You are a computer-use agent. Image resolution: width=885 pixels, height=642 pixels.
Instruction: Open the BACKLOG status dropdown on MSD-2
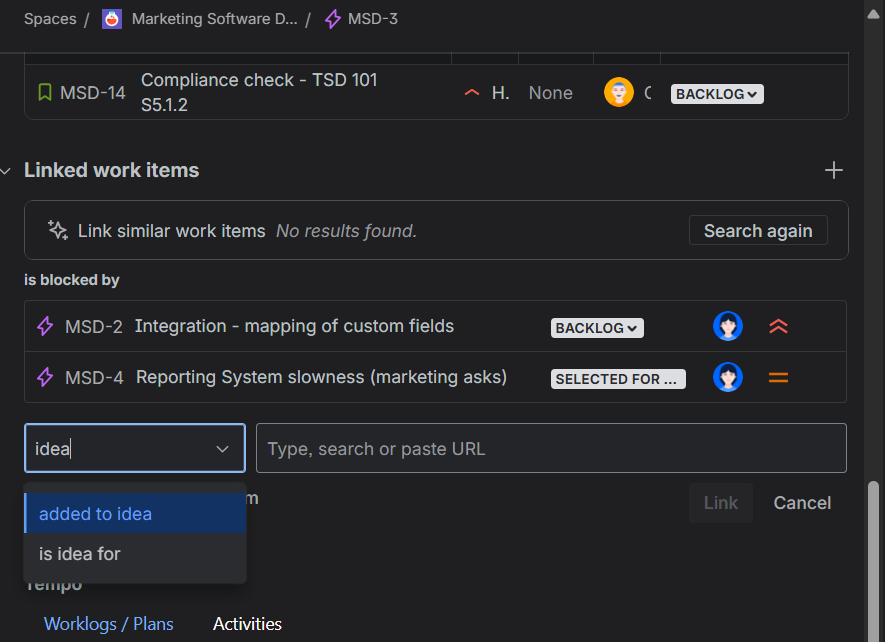tap(597, 327)
